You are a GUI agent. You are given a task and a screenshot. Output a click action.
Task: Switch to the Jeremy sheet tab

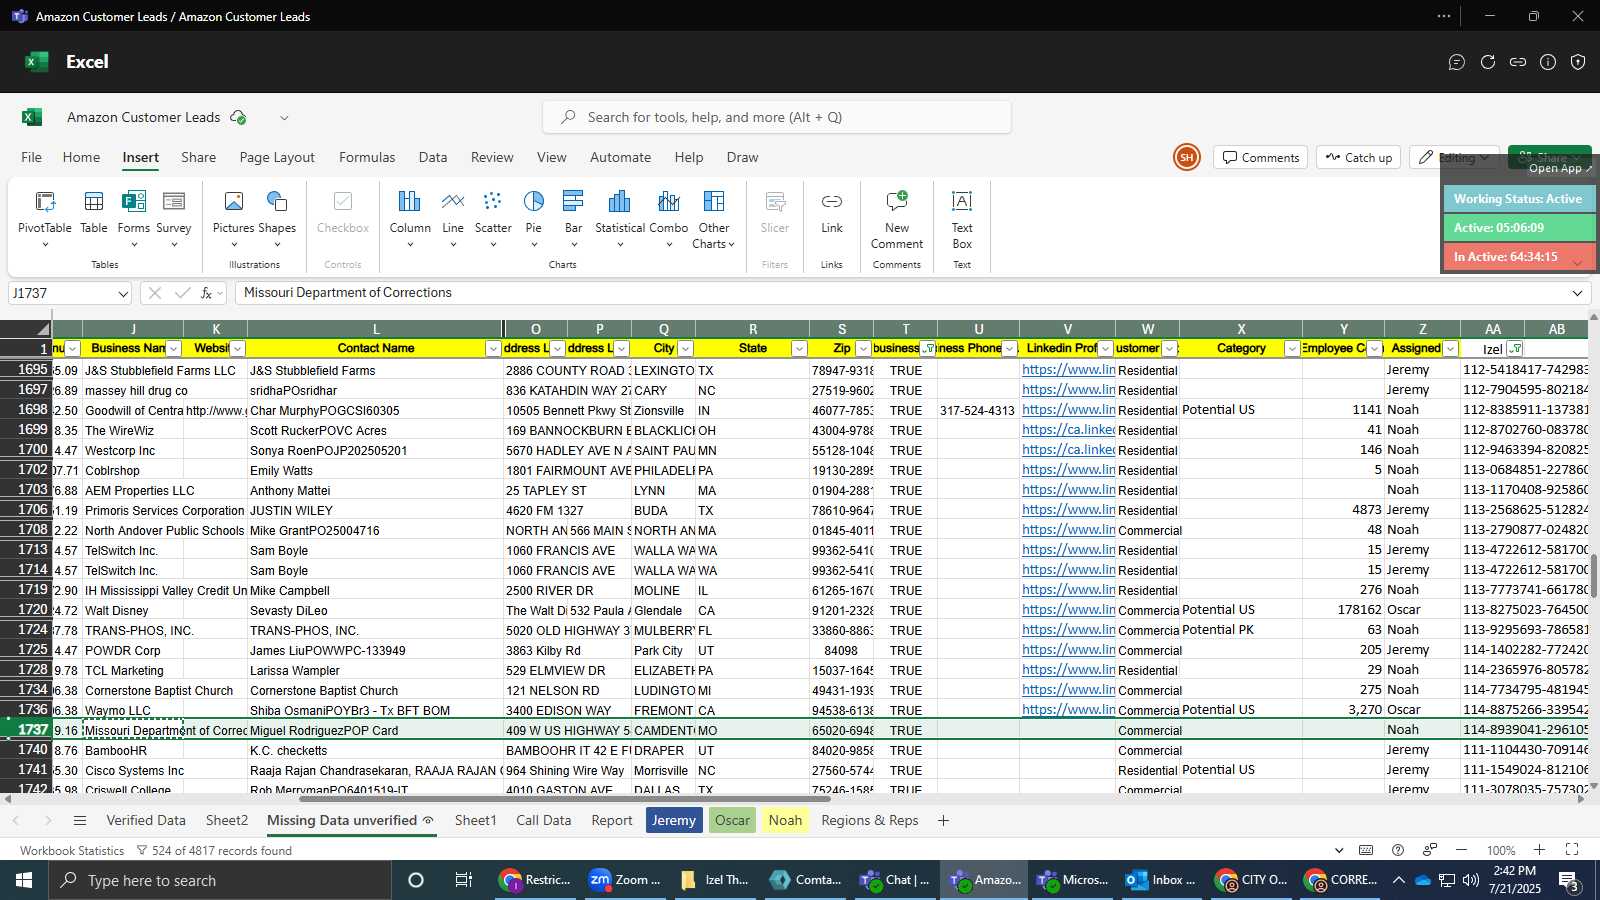674,820
